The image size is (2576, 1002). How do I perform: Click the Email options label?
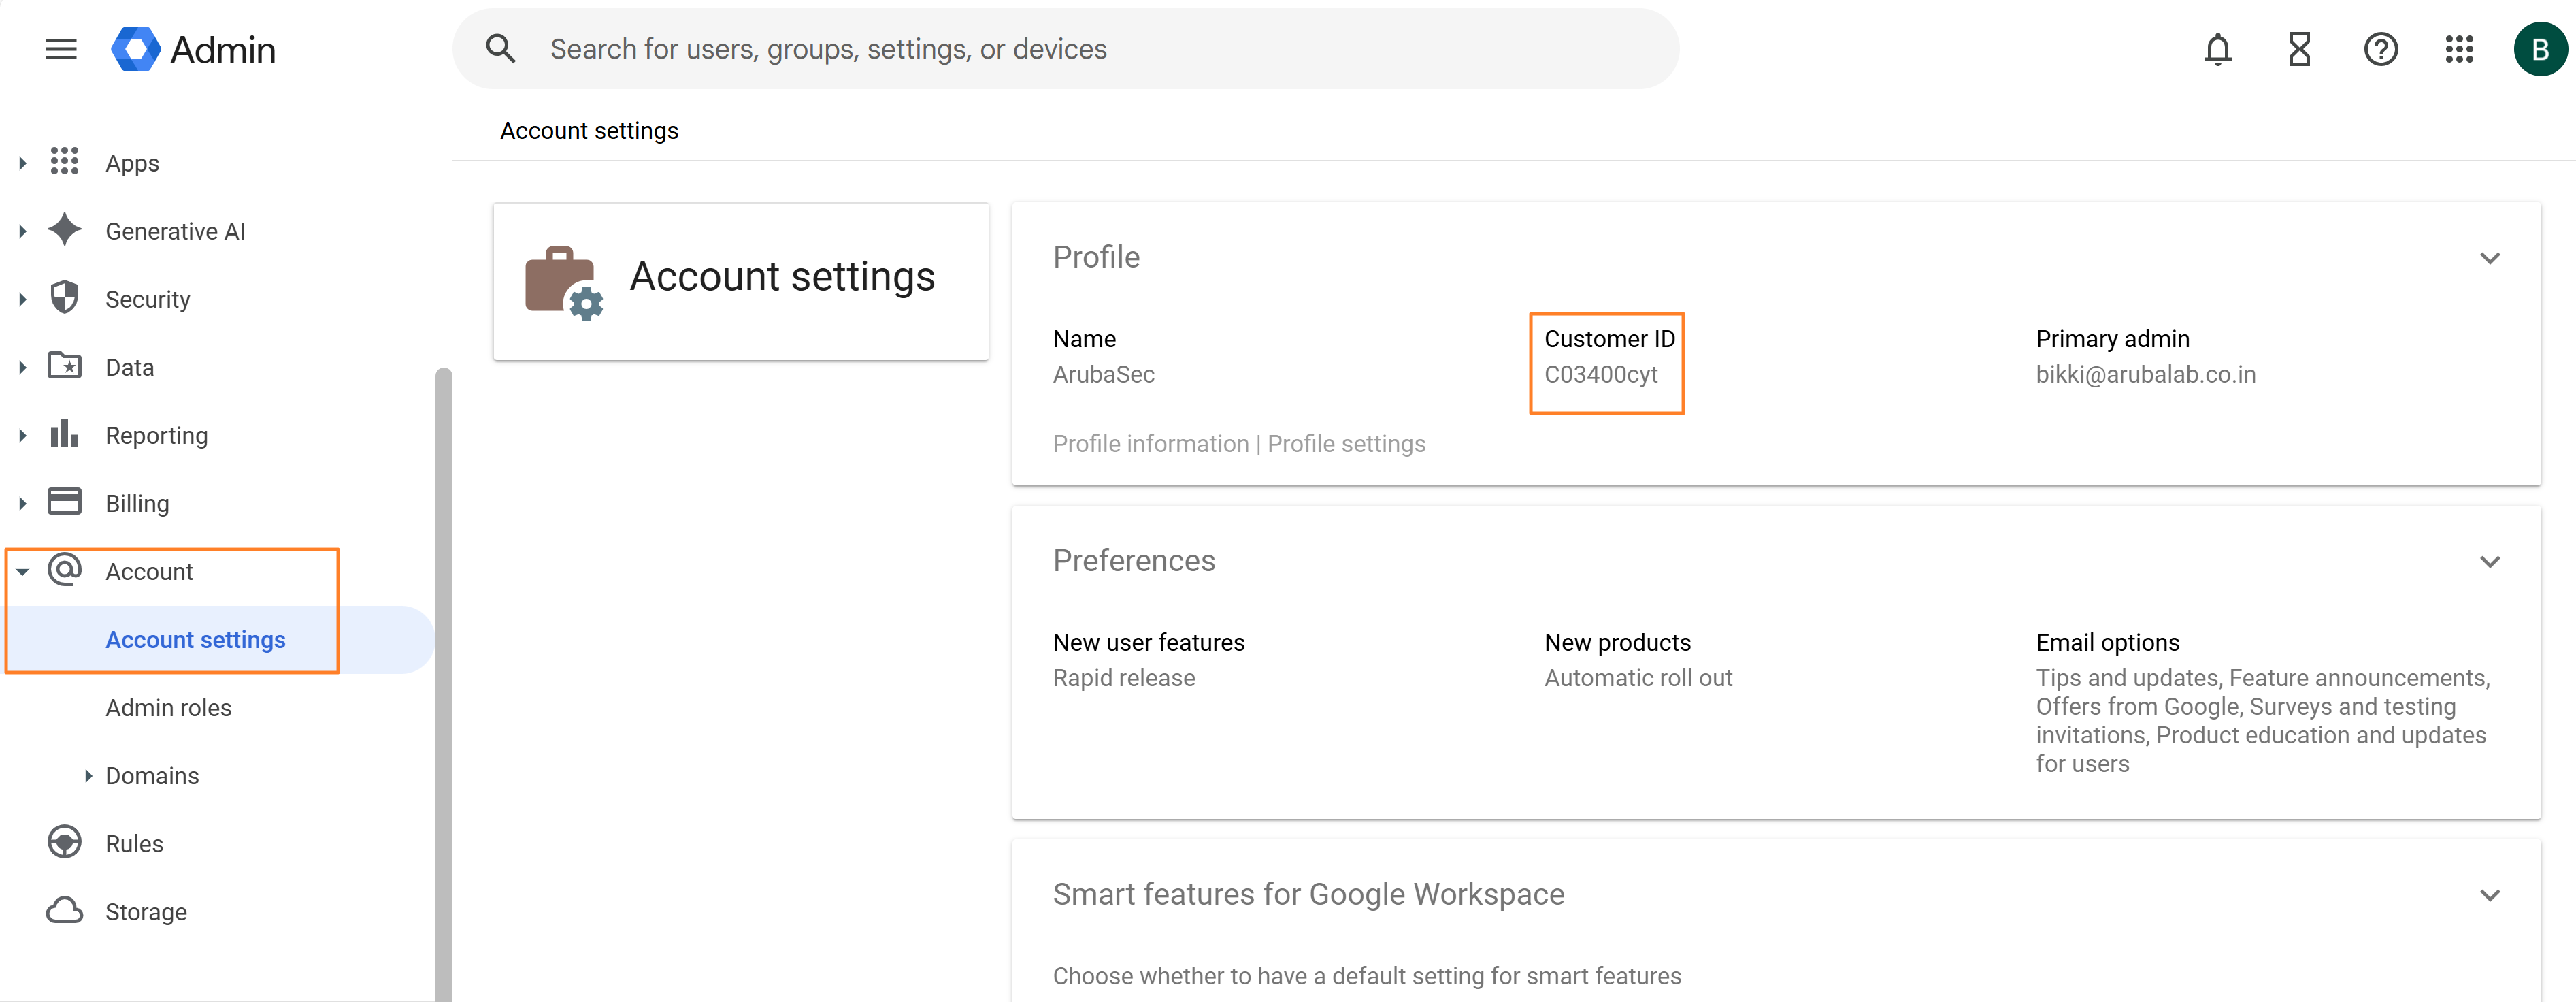(2107, 642)
